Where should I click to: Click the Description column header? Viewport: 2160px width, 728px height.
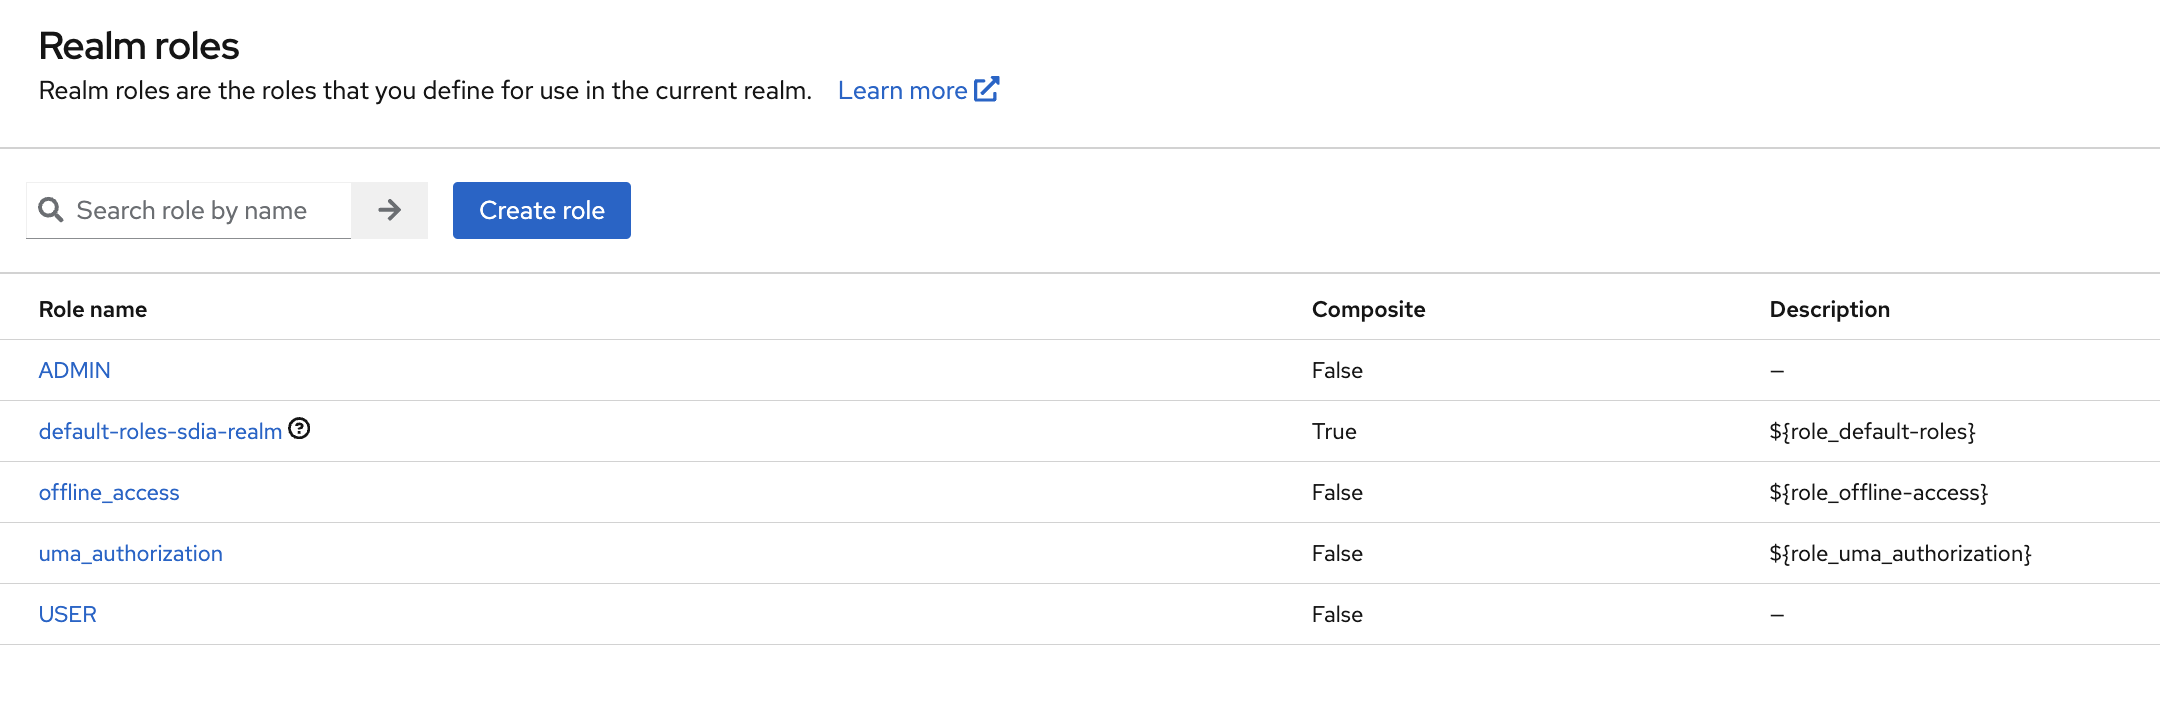tap(1829, 309)
